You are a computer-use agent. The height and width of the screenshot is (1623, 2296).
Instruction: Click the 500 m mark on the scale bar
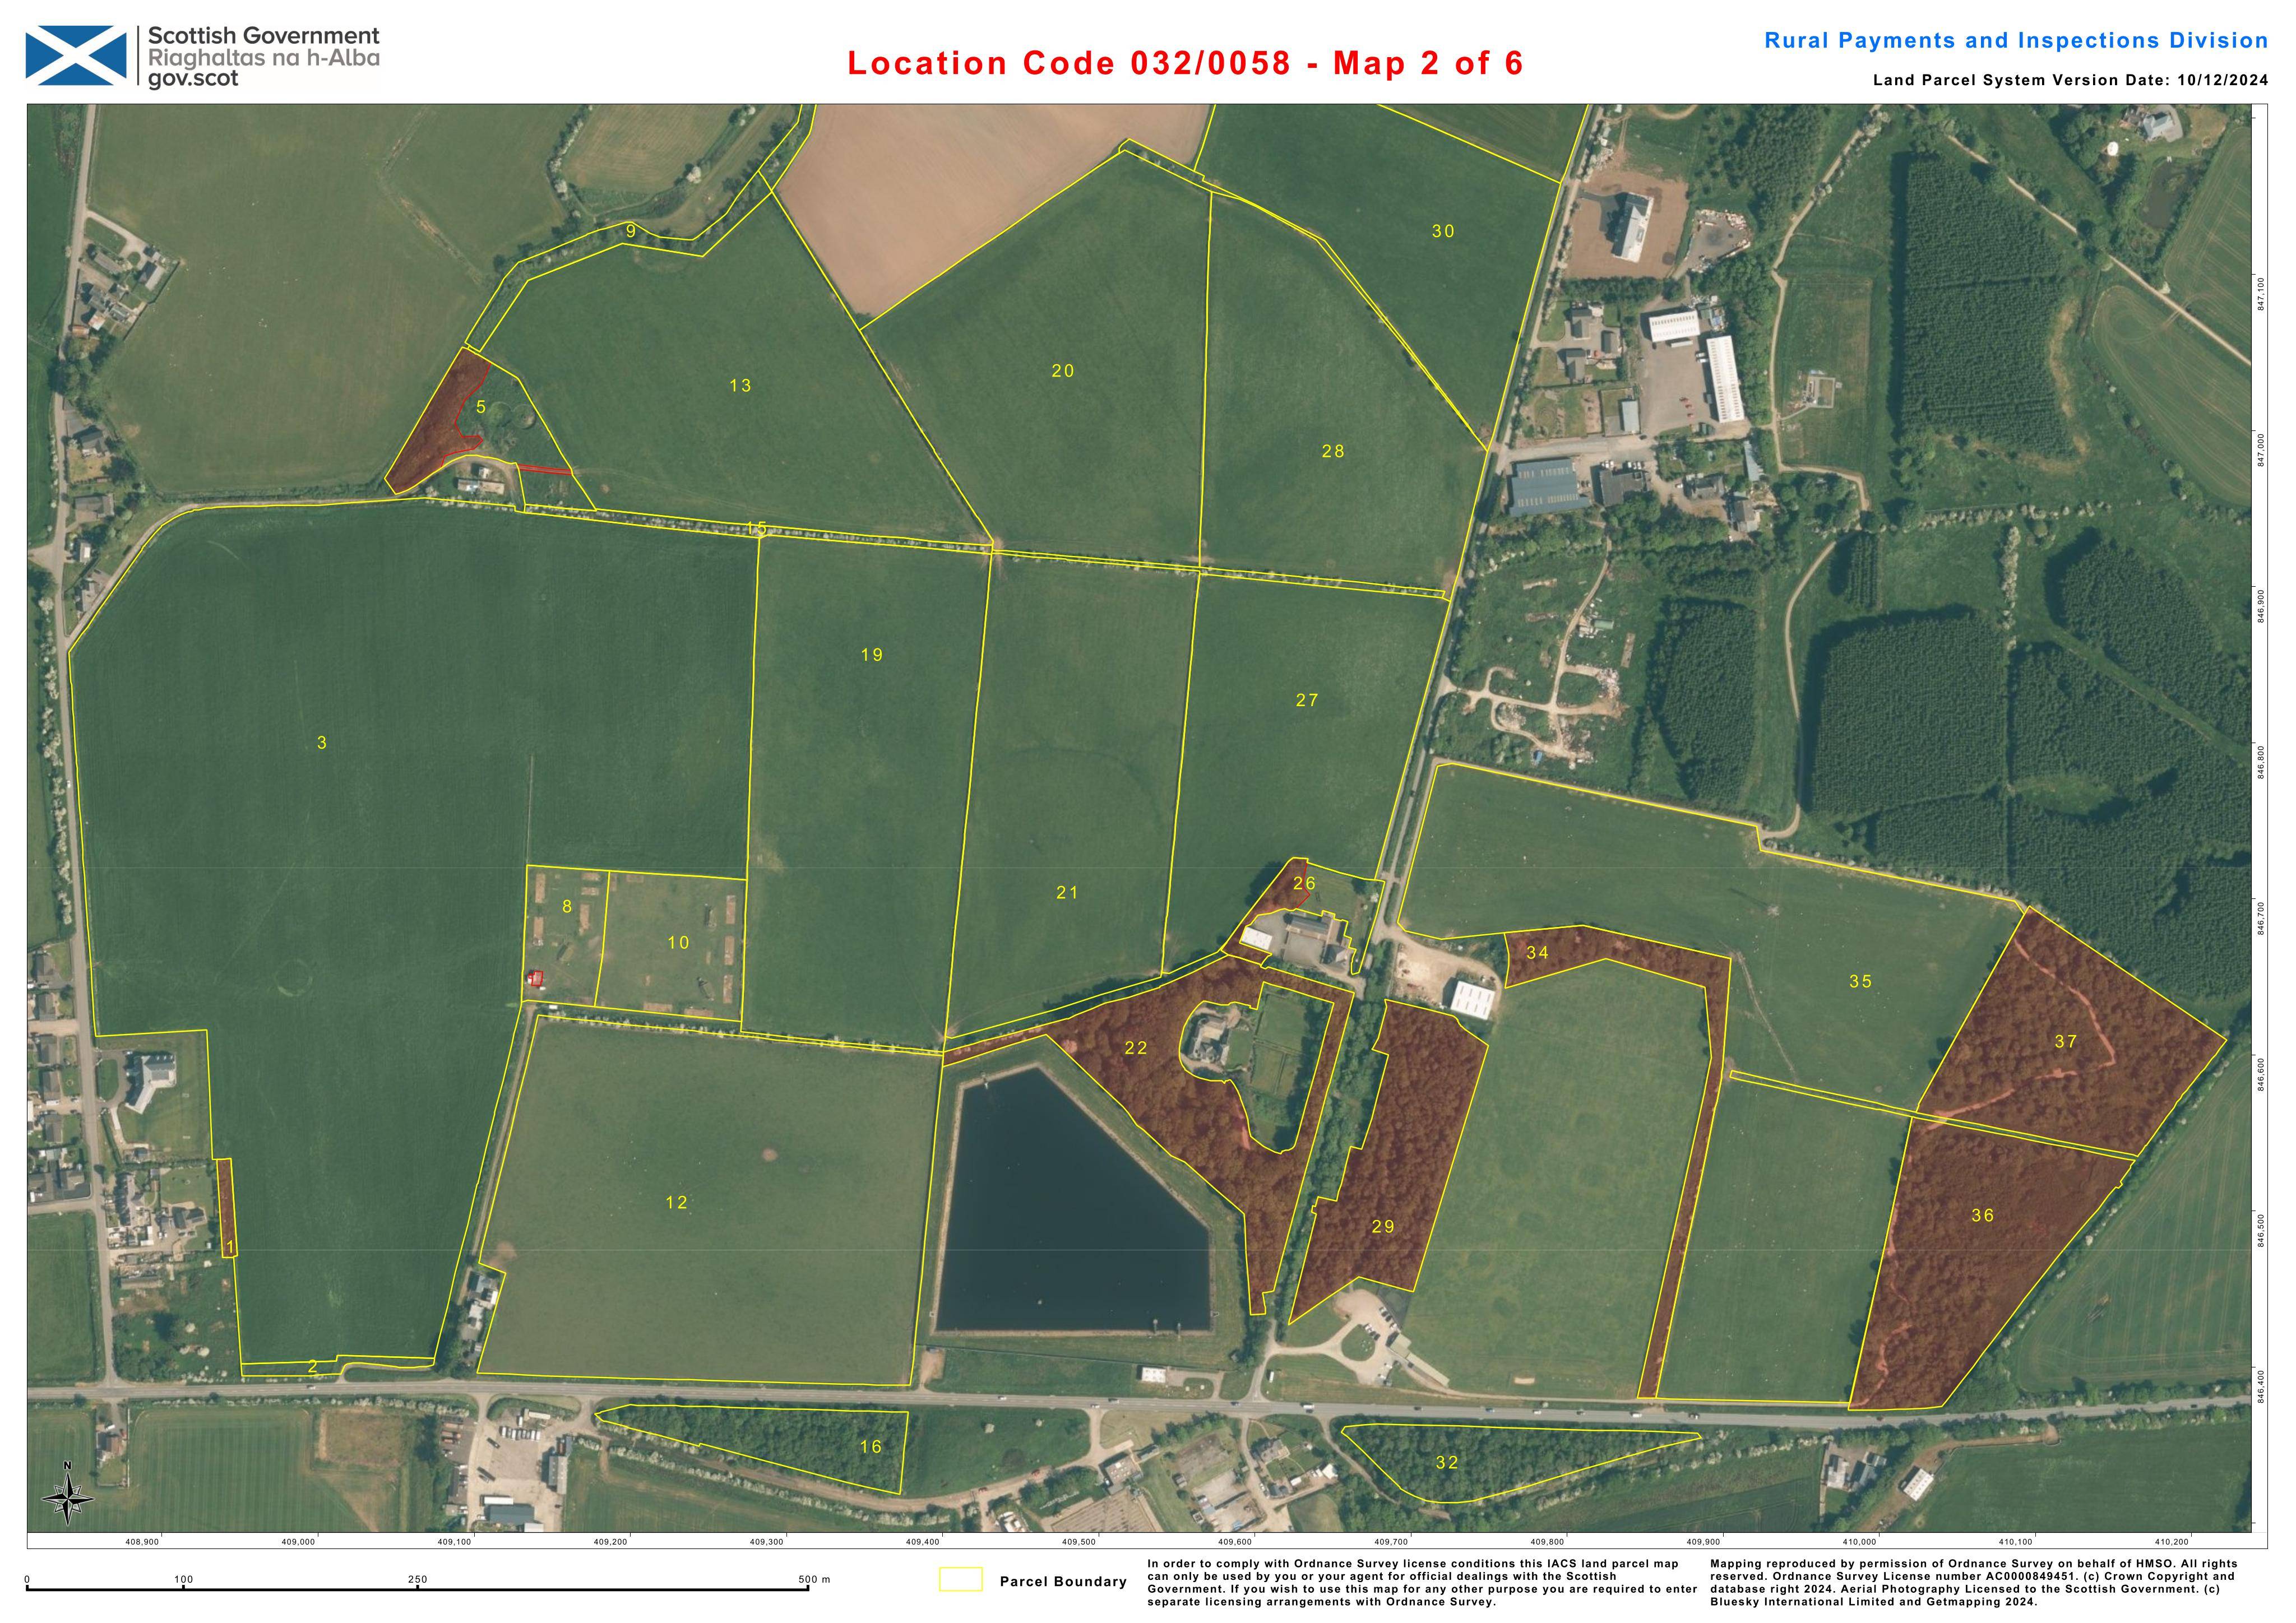(814, 1580)
